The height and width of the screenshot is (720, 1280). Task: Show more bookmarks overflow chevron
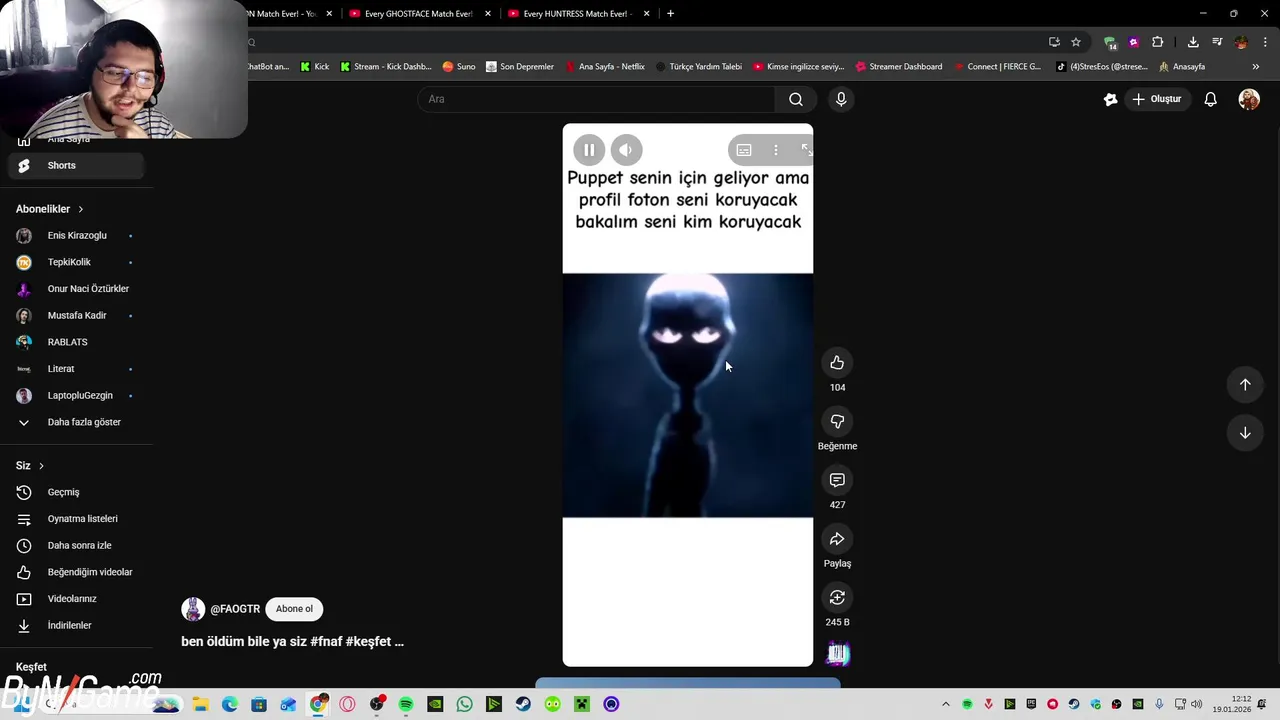1256,67
